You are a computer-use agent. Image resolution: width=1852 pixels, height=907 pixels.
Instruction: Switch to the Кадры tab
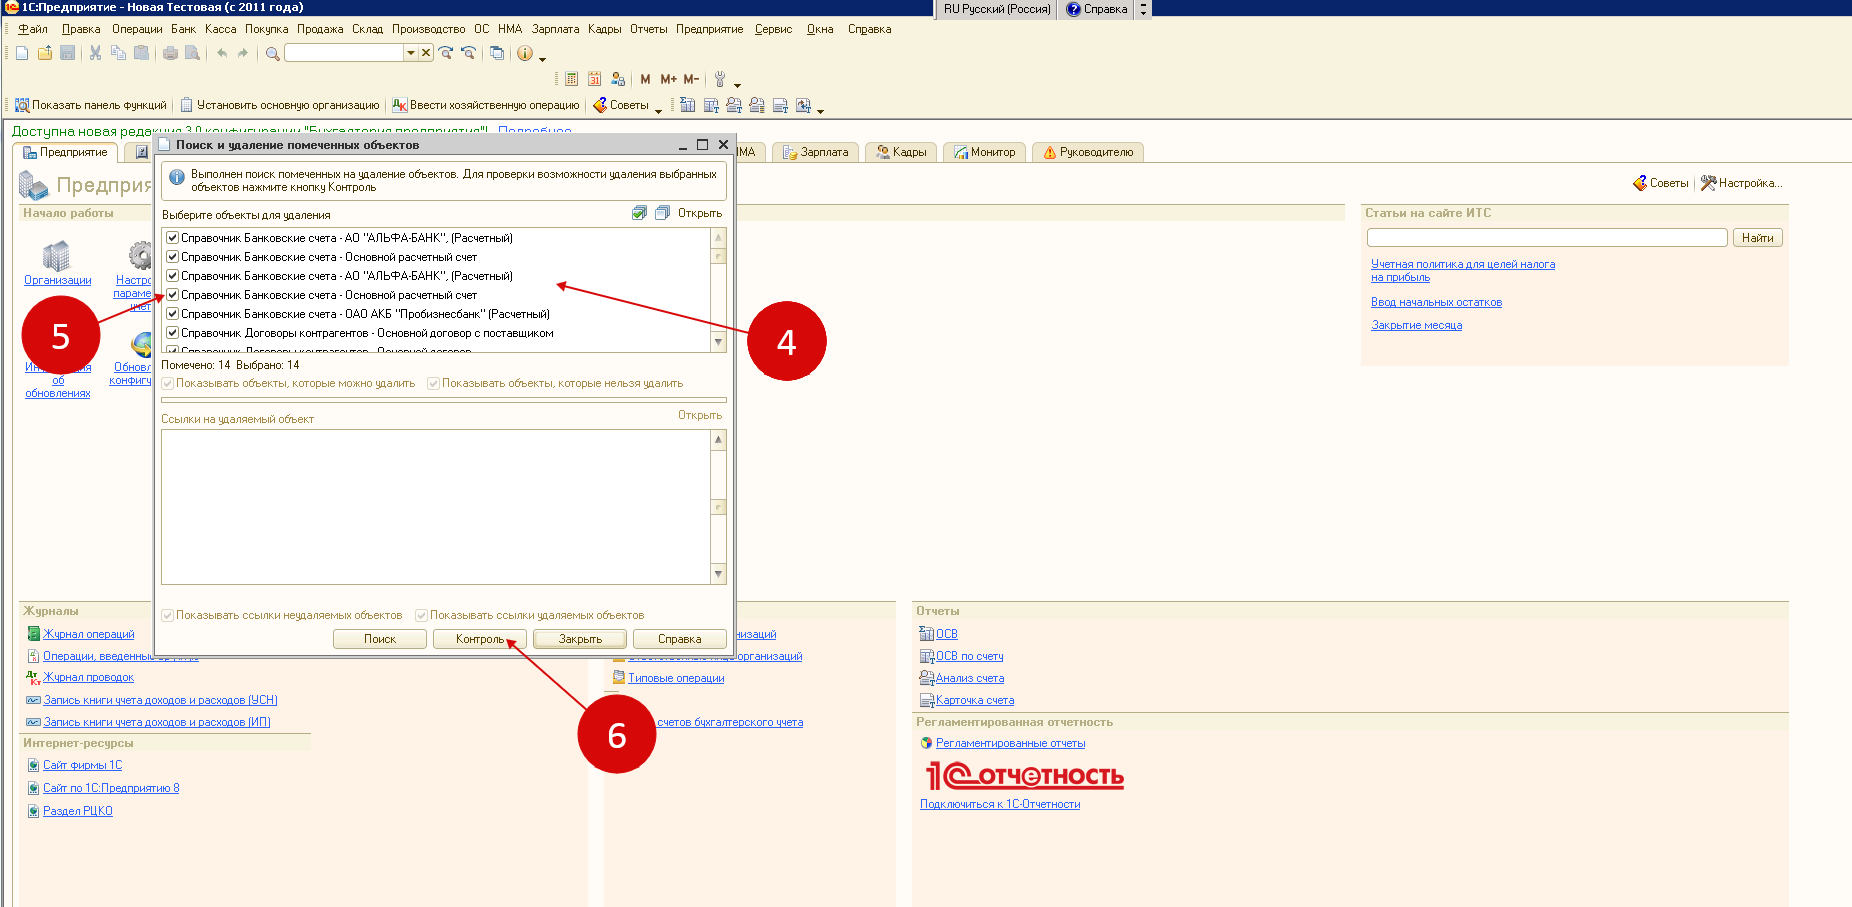901,152
